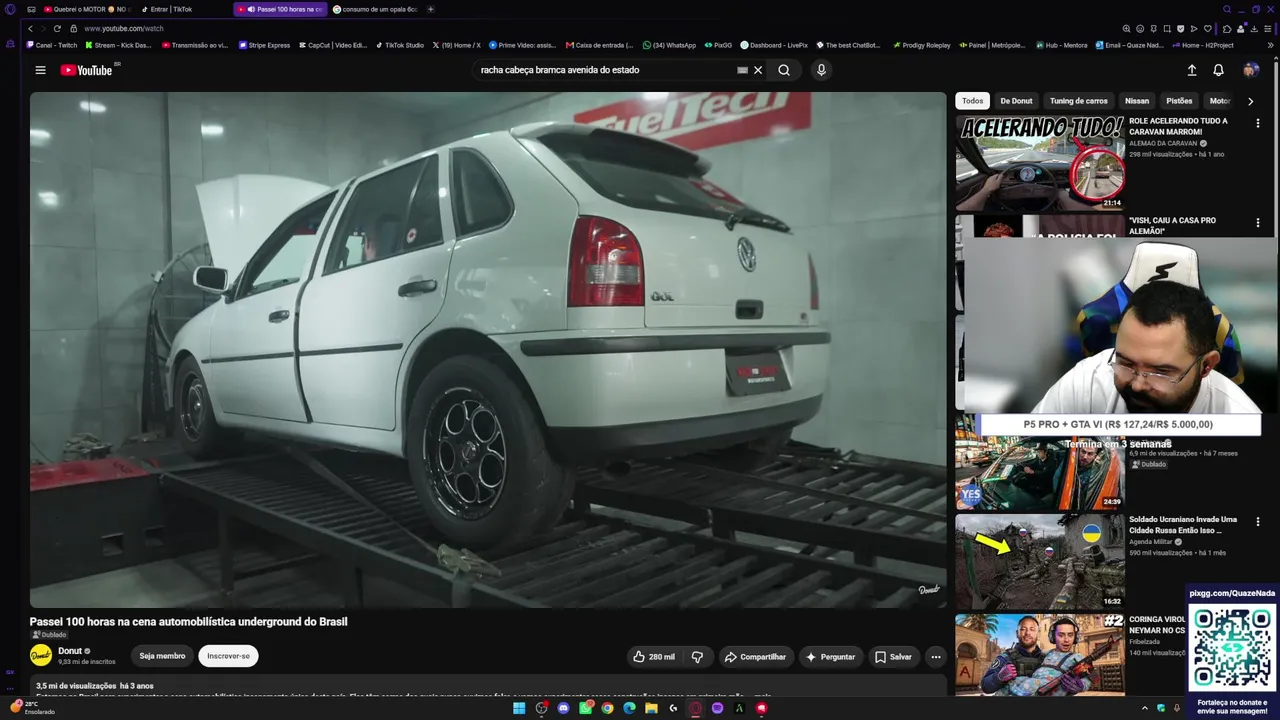Open YouTube notifications bell
The width and height of the screenshot is (1280, 720).
click(x=1218, y=70)
